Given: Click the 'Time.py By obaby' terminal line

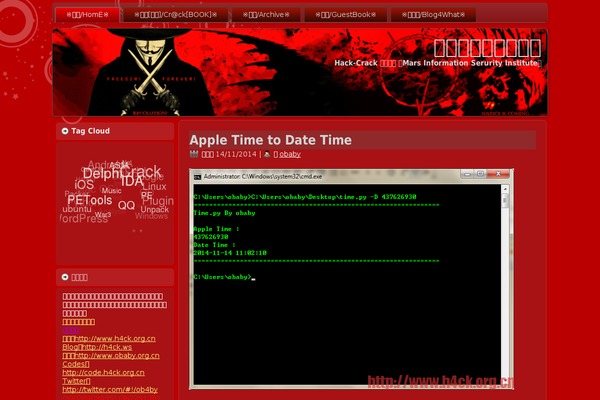Looking at the screenshot, I should point(224,213).
